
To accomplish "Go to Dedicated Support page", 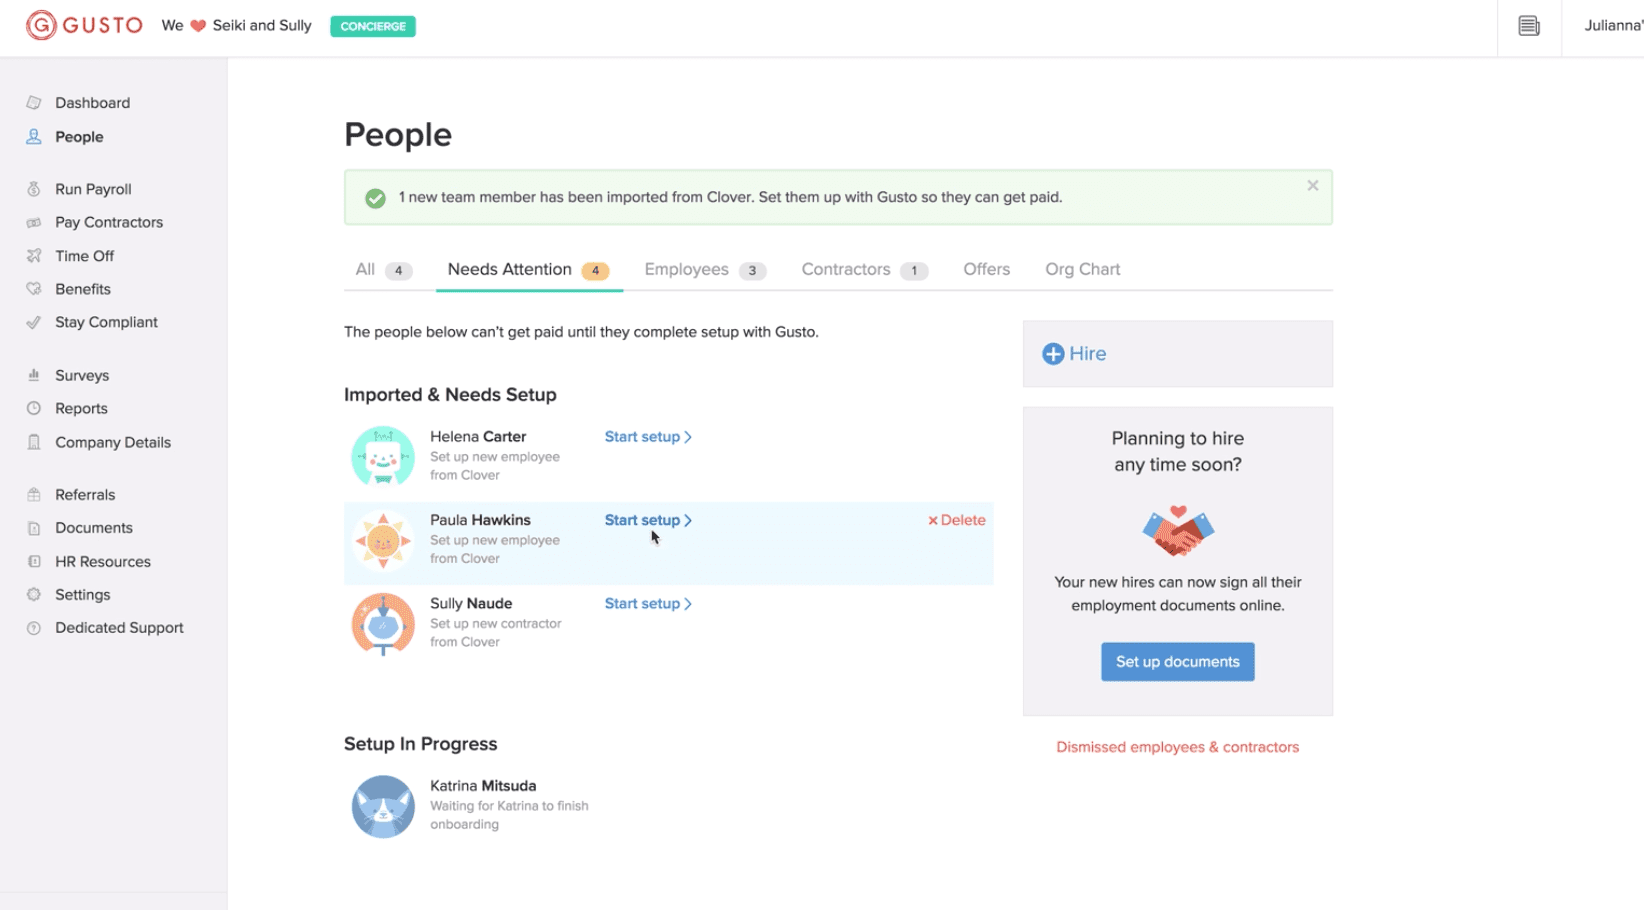I will coord(119,628).
